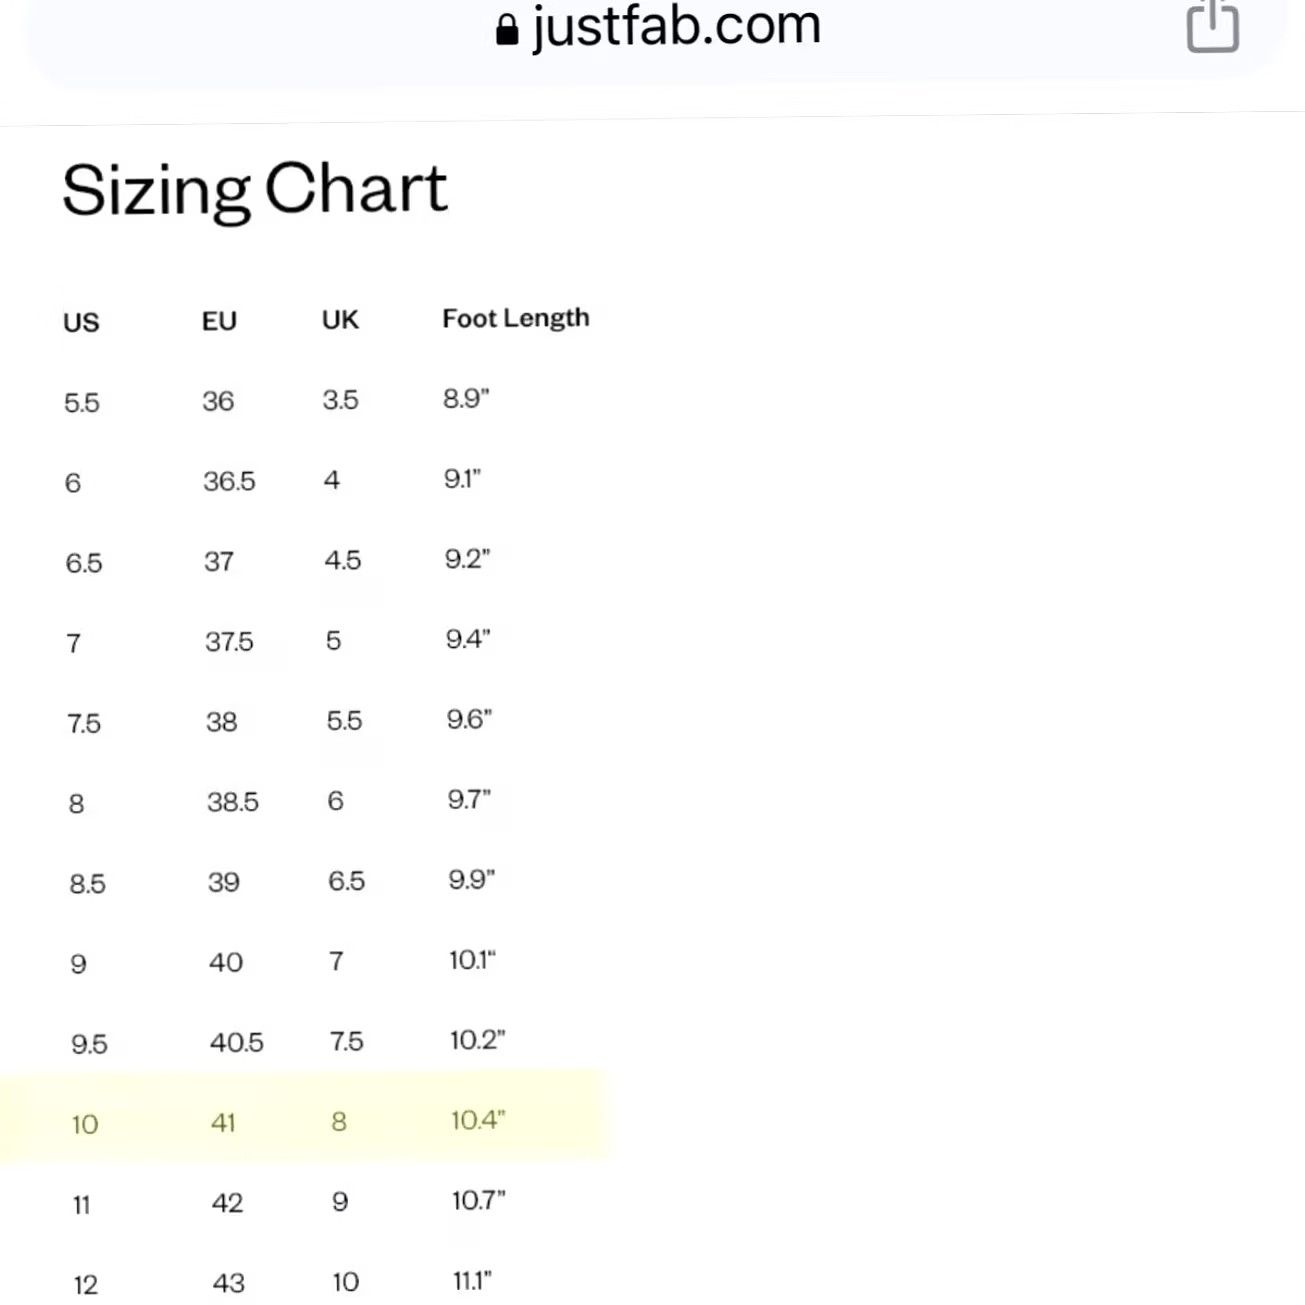Image resolution: width=1305 pixels, height=1305 pixels.
Task: Tap the justfab.com address text
Action: coord(676,26)
